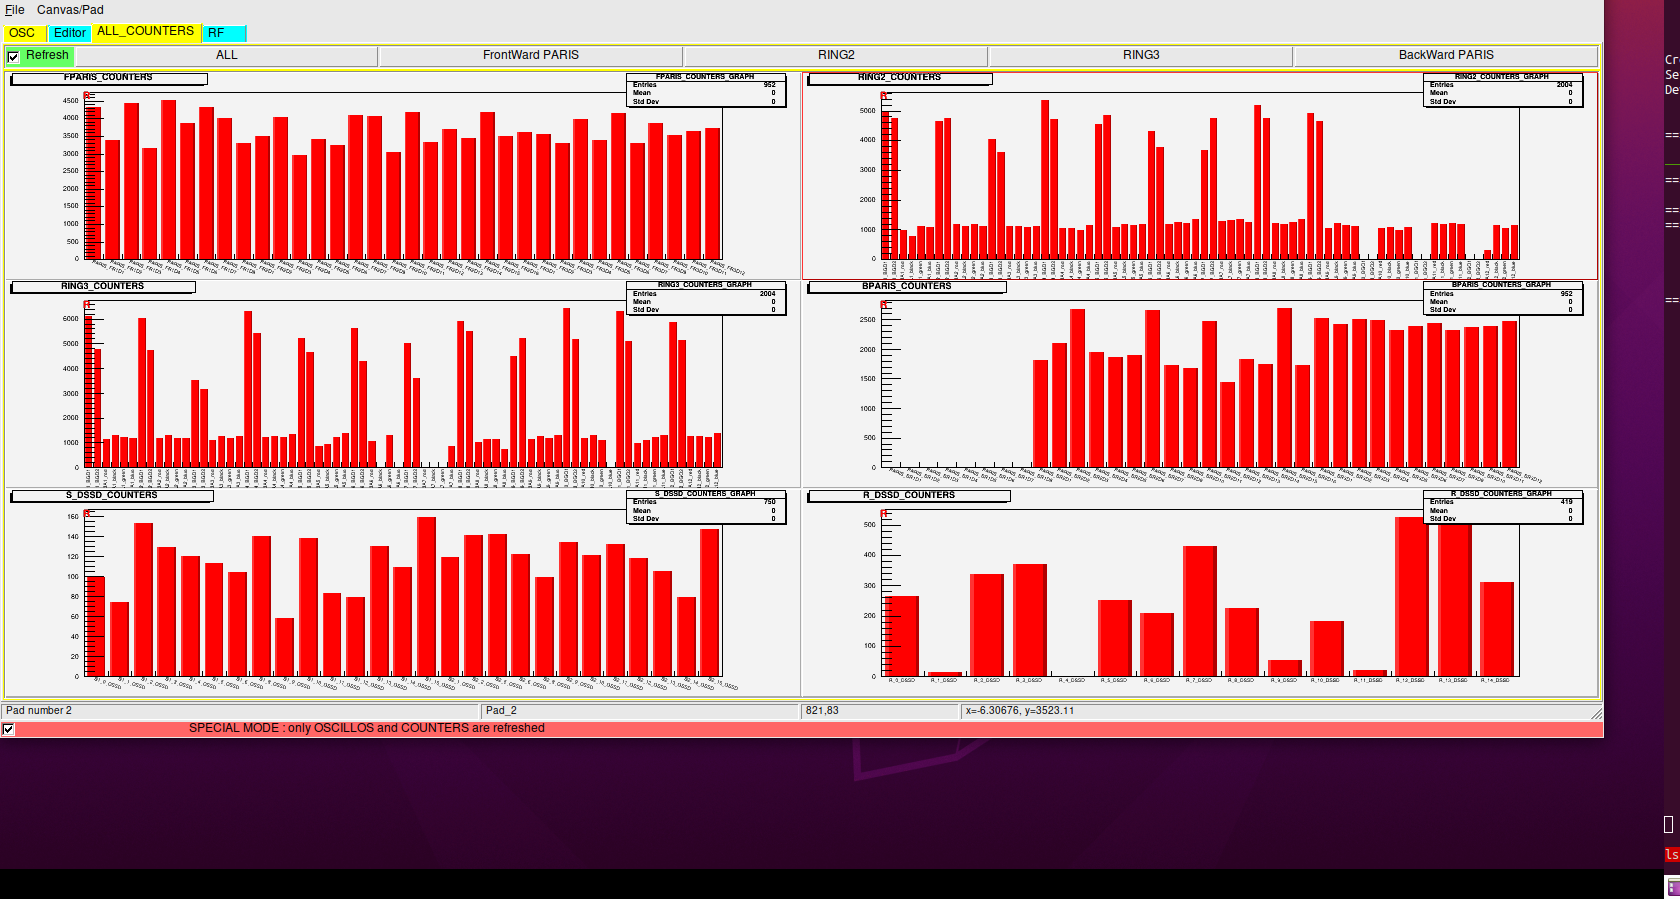This screenshot has width=1680, height=899.
Task: Open the Canvas/Pad menu
Action: point(70,10)
